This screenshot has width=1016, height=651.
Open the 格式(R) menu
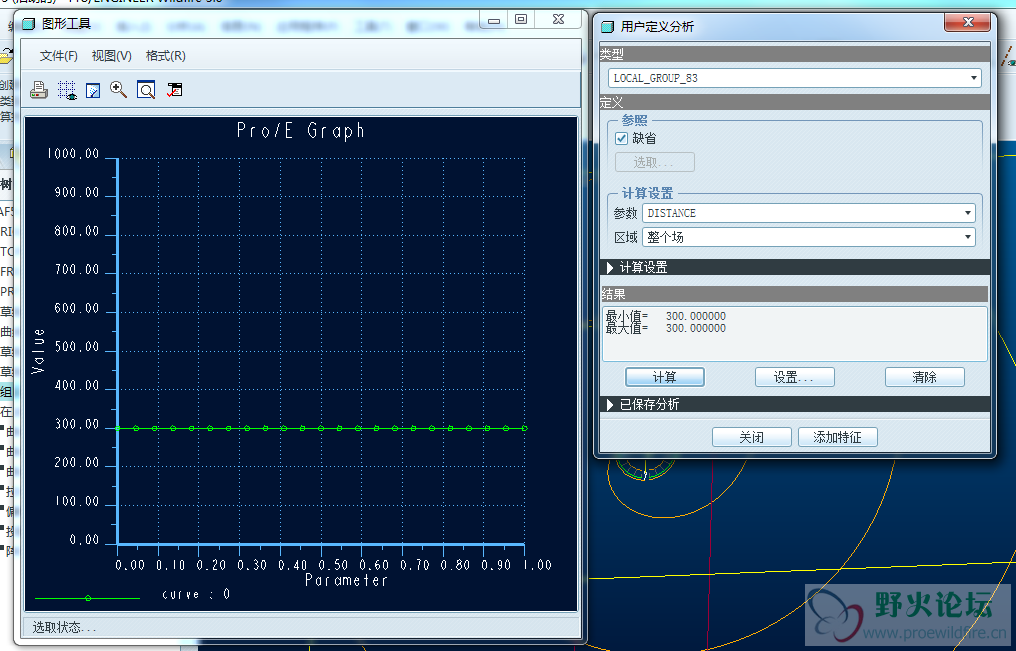[165, 56]
